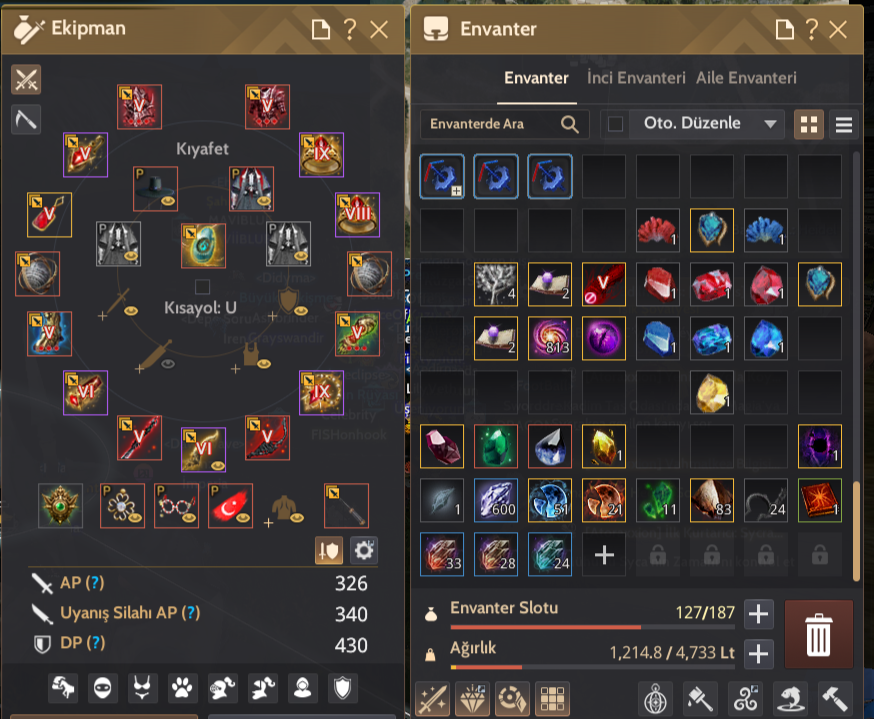Switch inventory to list view icon
This screenshot has width=874, height=720.
[x=843, y=124]
